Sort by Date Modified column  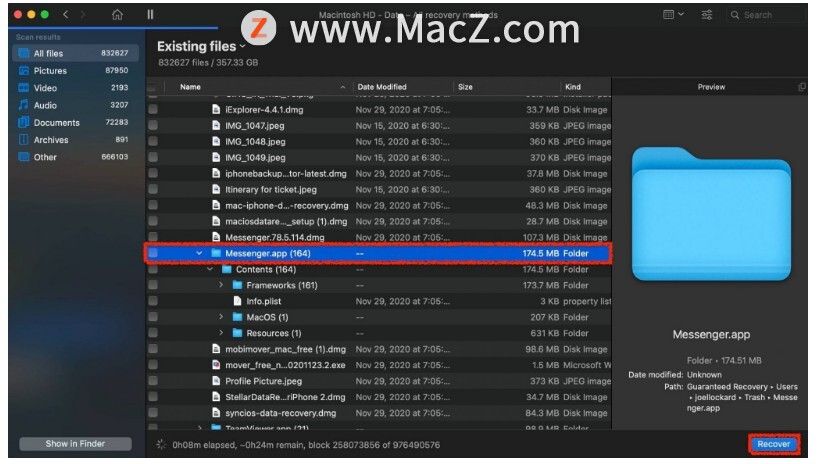coord(382,87)
